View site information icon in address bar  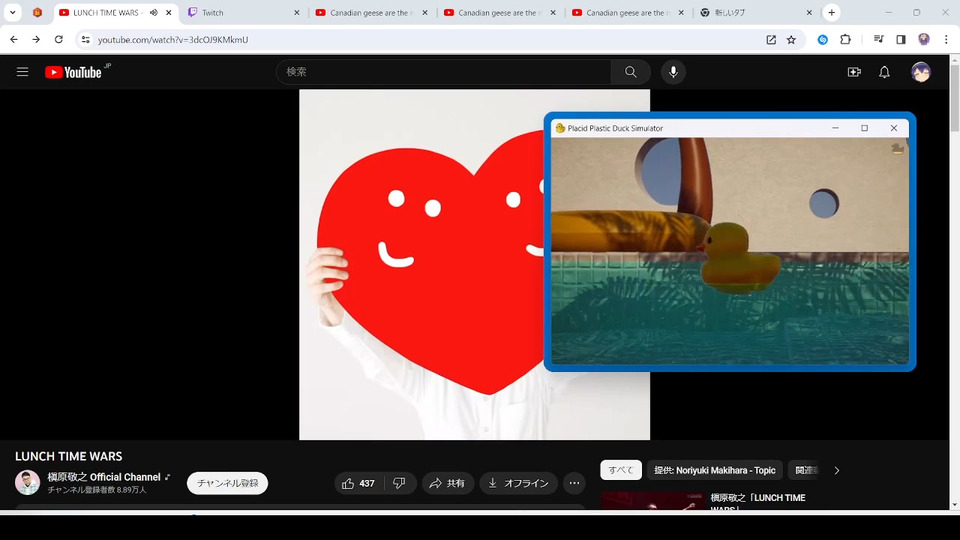[x=85, y=39]
